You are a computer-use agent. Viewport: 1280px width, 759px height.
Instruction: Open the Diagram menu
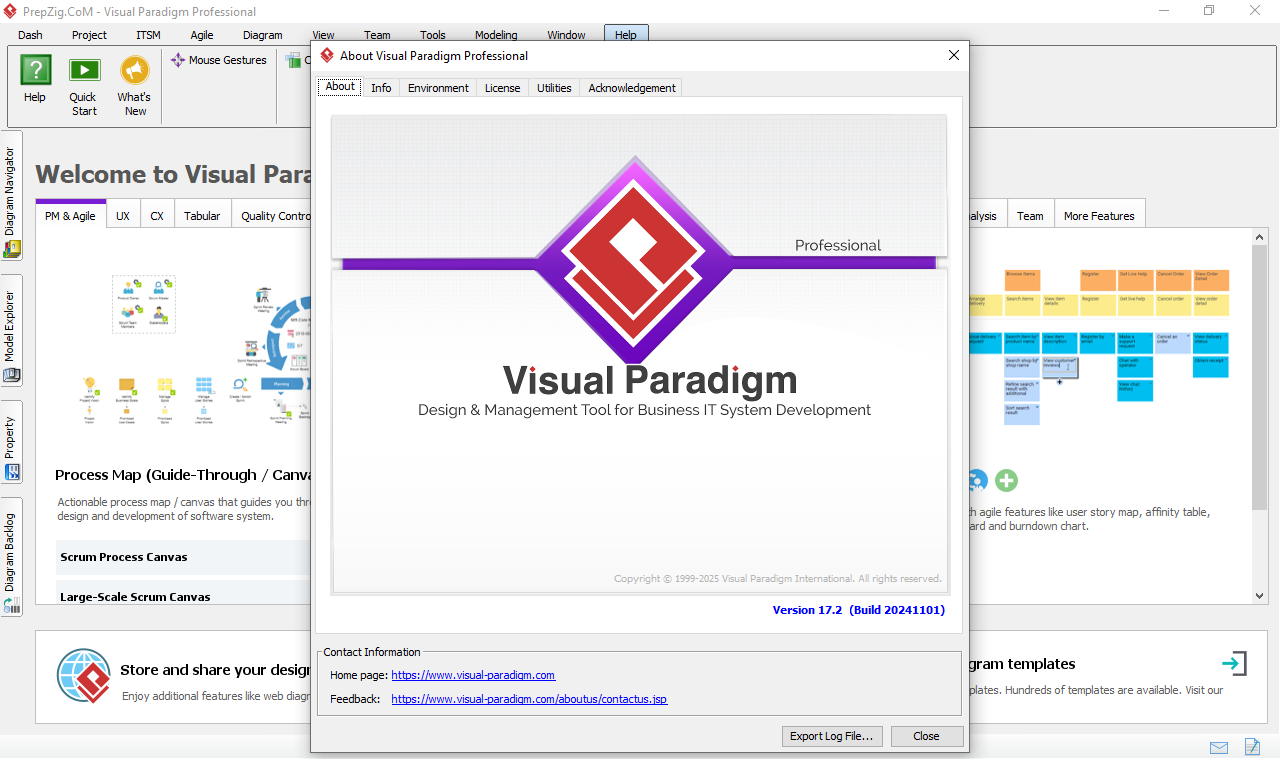(x=263, y=35)
